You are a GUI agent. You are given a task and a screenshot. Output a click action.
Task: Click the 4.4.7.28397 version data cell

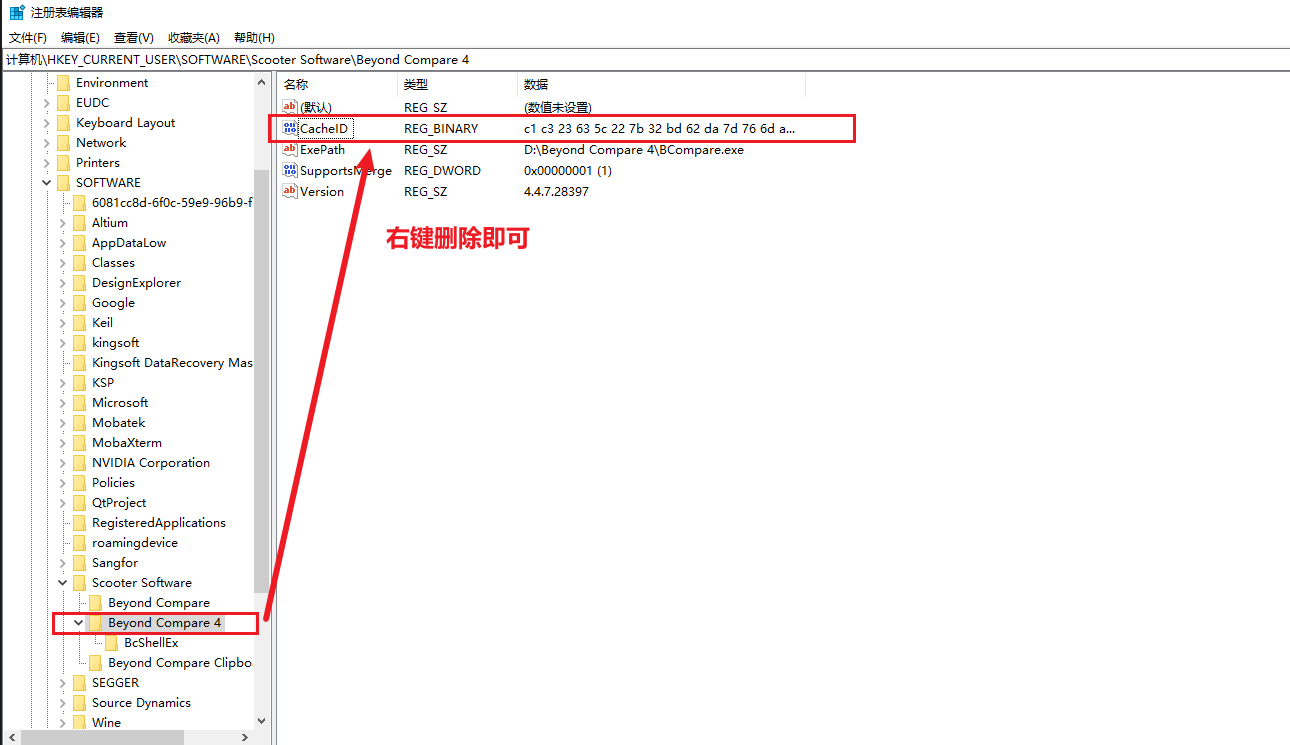point(557,191)
